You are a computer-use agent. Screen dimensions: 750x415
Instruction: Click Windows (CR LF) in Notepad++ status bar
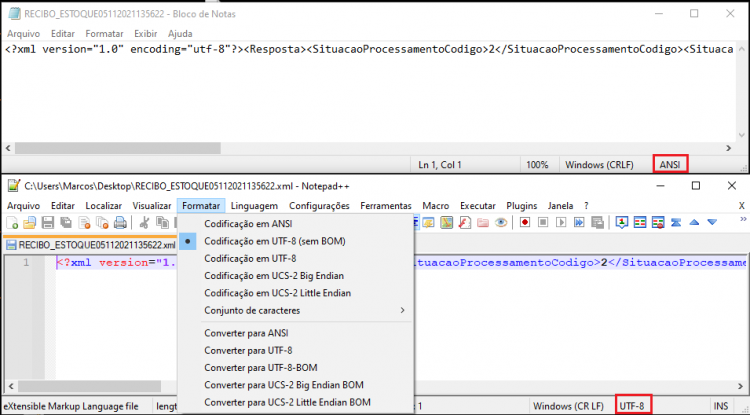click(x=568, y=406)
